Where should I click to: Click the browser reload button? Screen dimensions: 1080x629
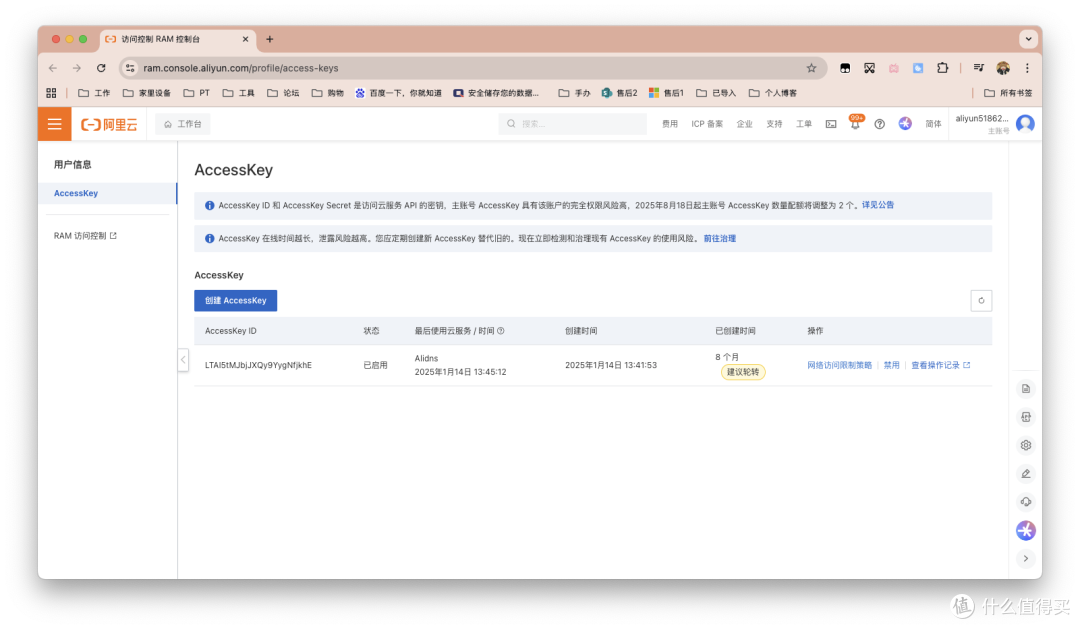pos(101,68)
